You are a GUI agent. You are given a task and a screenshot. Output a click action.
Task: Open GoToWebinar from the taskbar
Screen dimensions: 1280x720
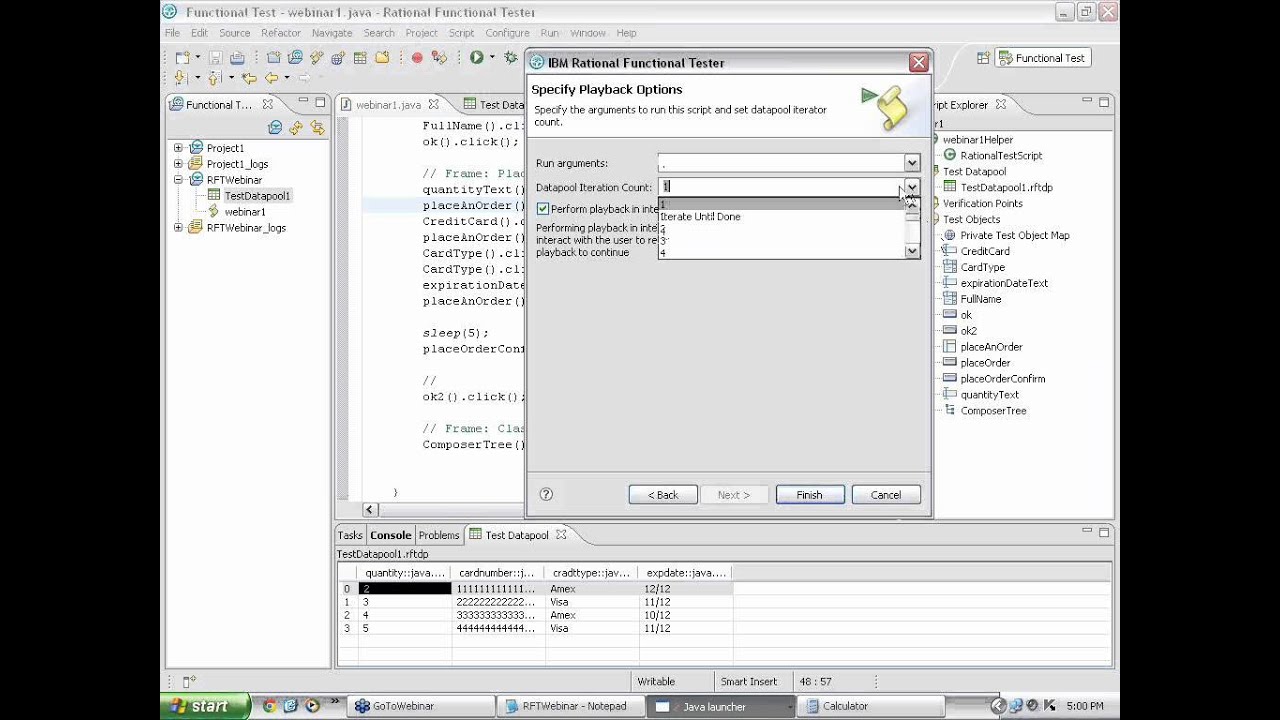(421, 706)
